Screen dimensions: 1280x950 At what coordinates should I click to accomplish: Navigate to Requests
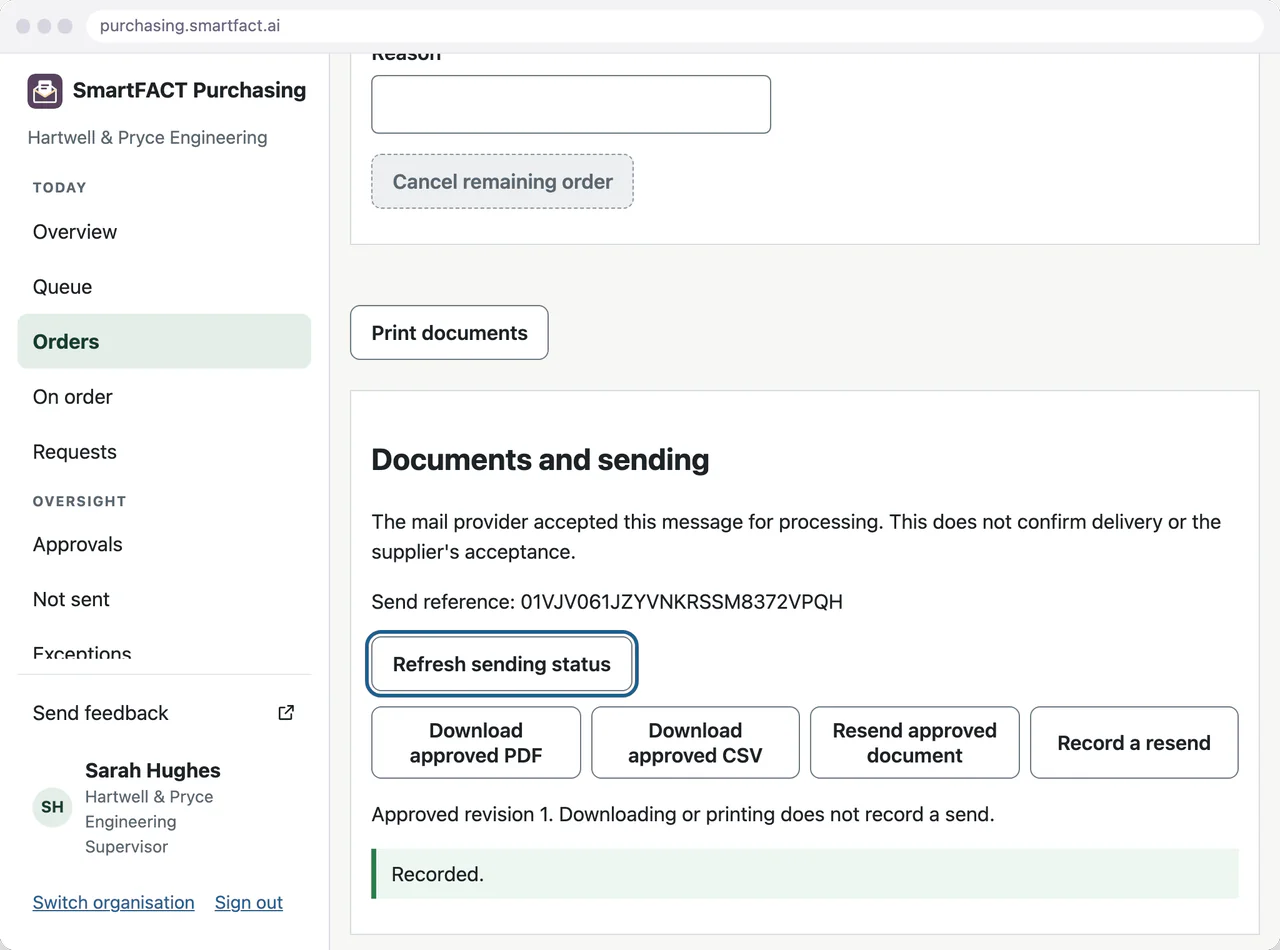164,452
